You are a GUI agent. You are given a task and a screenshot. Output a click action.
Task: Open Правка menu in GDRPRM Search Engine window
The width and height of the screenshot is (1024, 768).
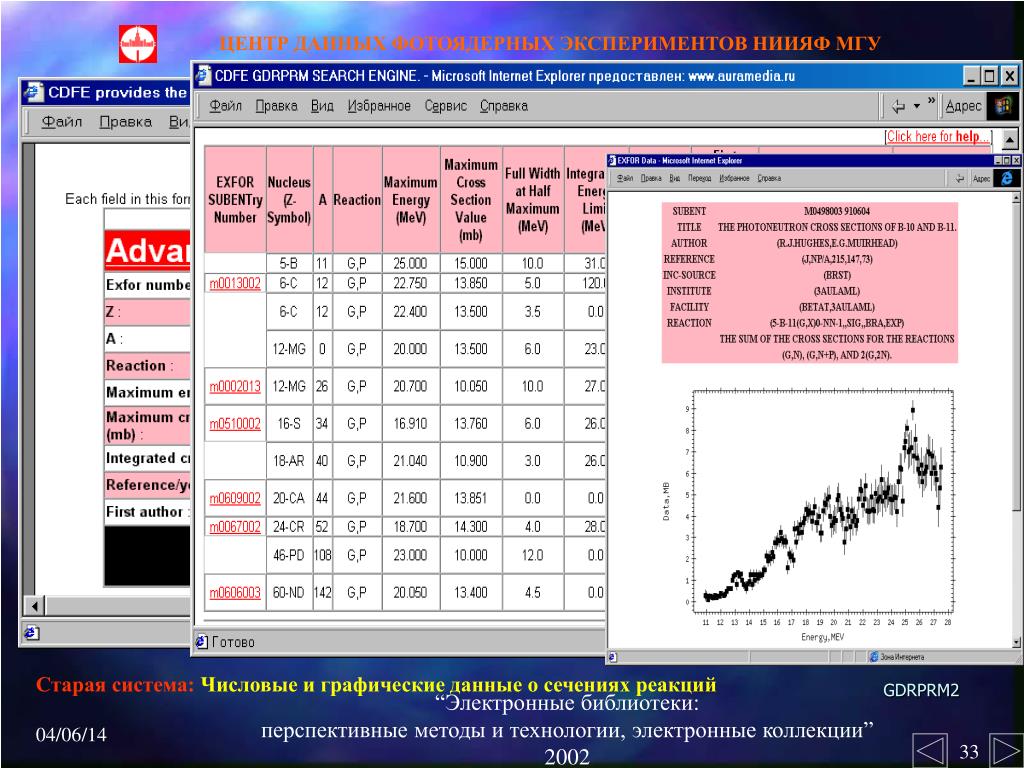(276, 106)
